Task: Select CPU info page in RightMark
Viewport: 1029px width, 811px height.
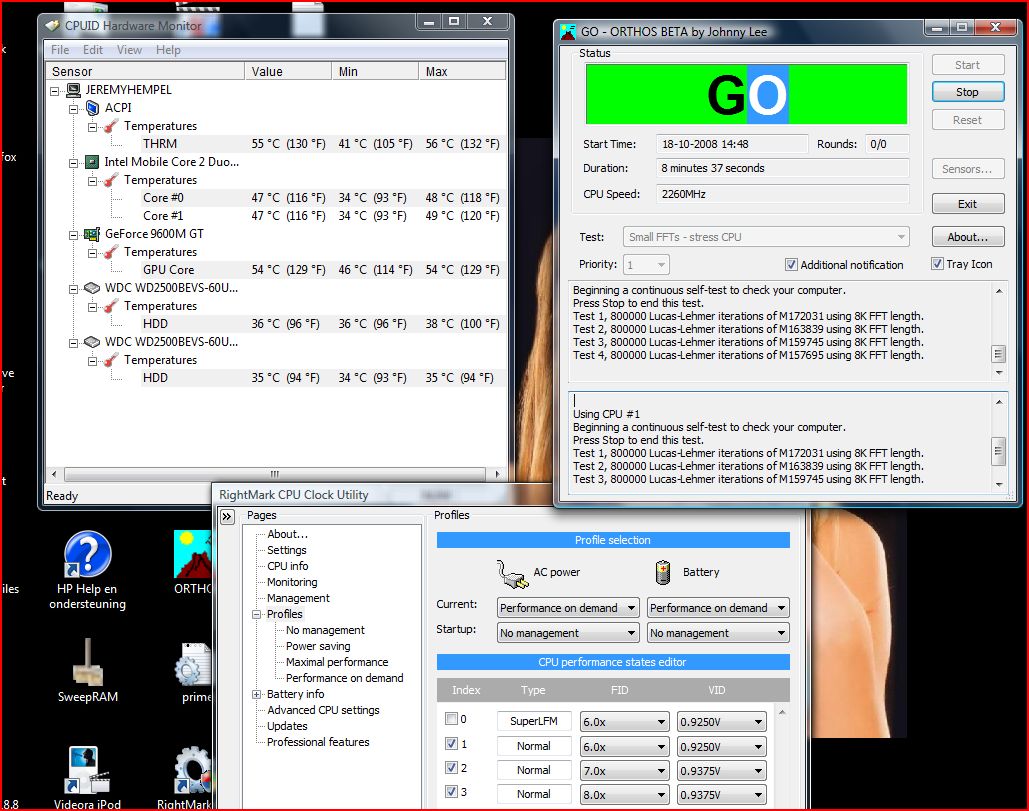Action: point(287,566)
